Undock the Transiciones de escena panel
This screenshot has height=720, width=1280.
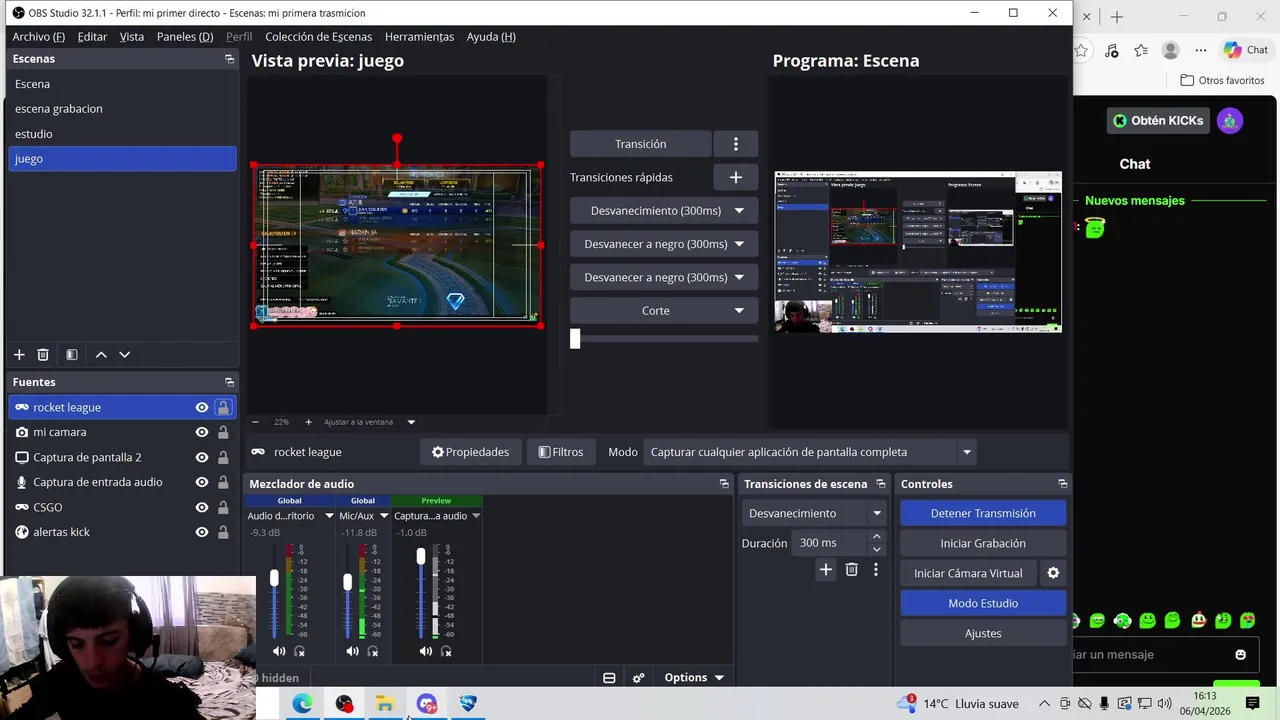coord(881,484)
